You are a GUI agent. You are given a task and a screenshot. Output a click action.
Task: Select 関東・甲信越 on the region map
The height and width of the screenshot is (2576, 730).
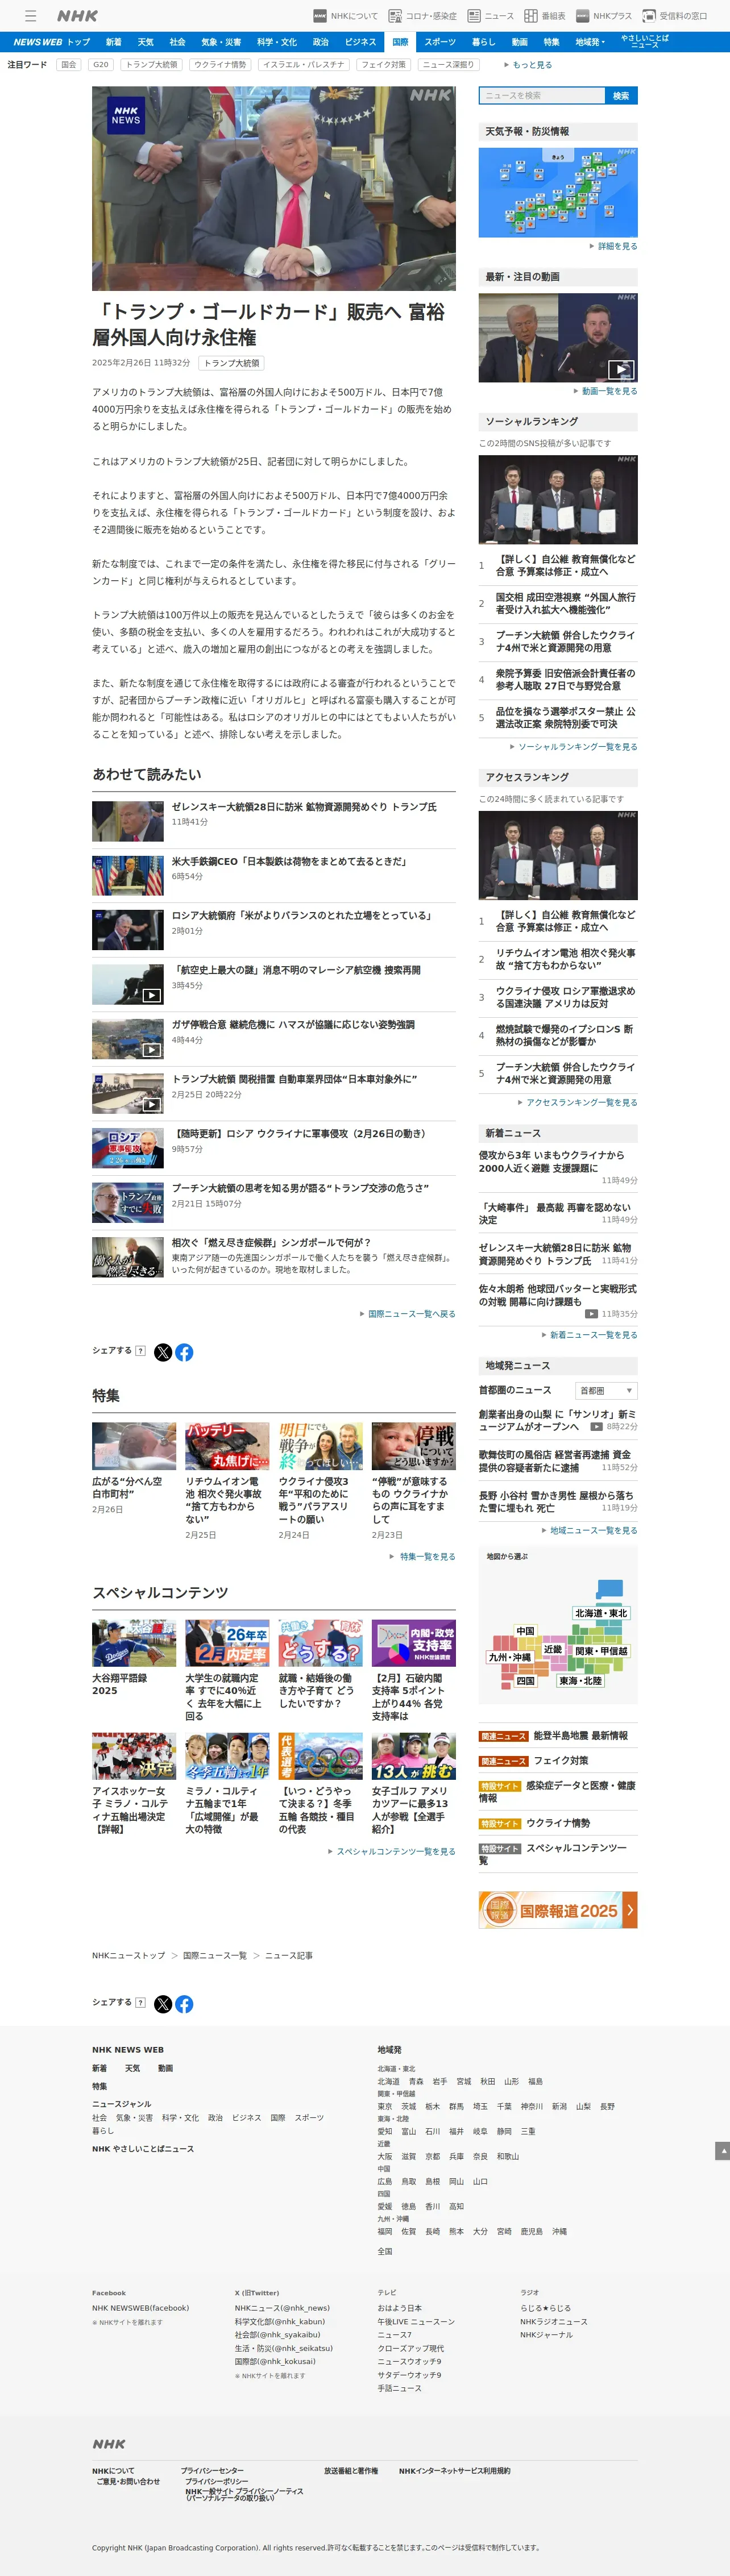tap(601, 1651)
